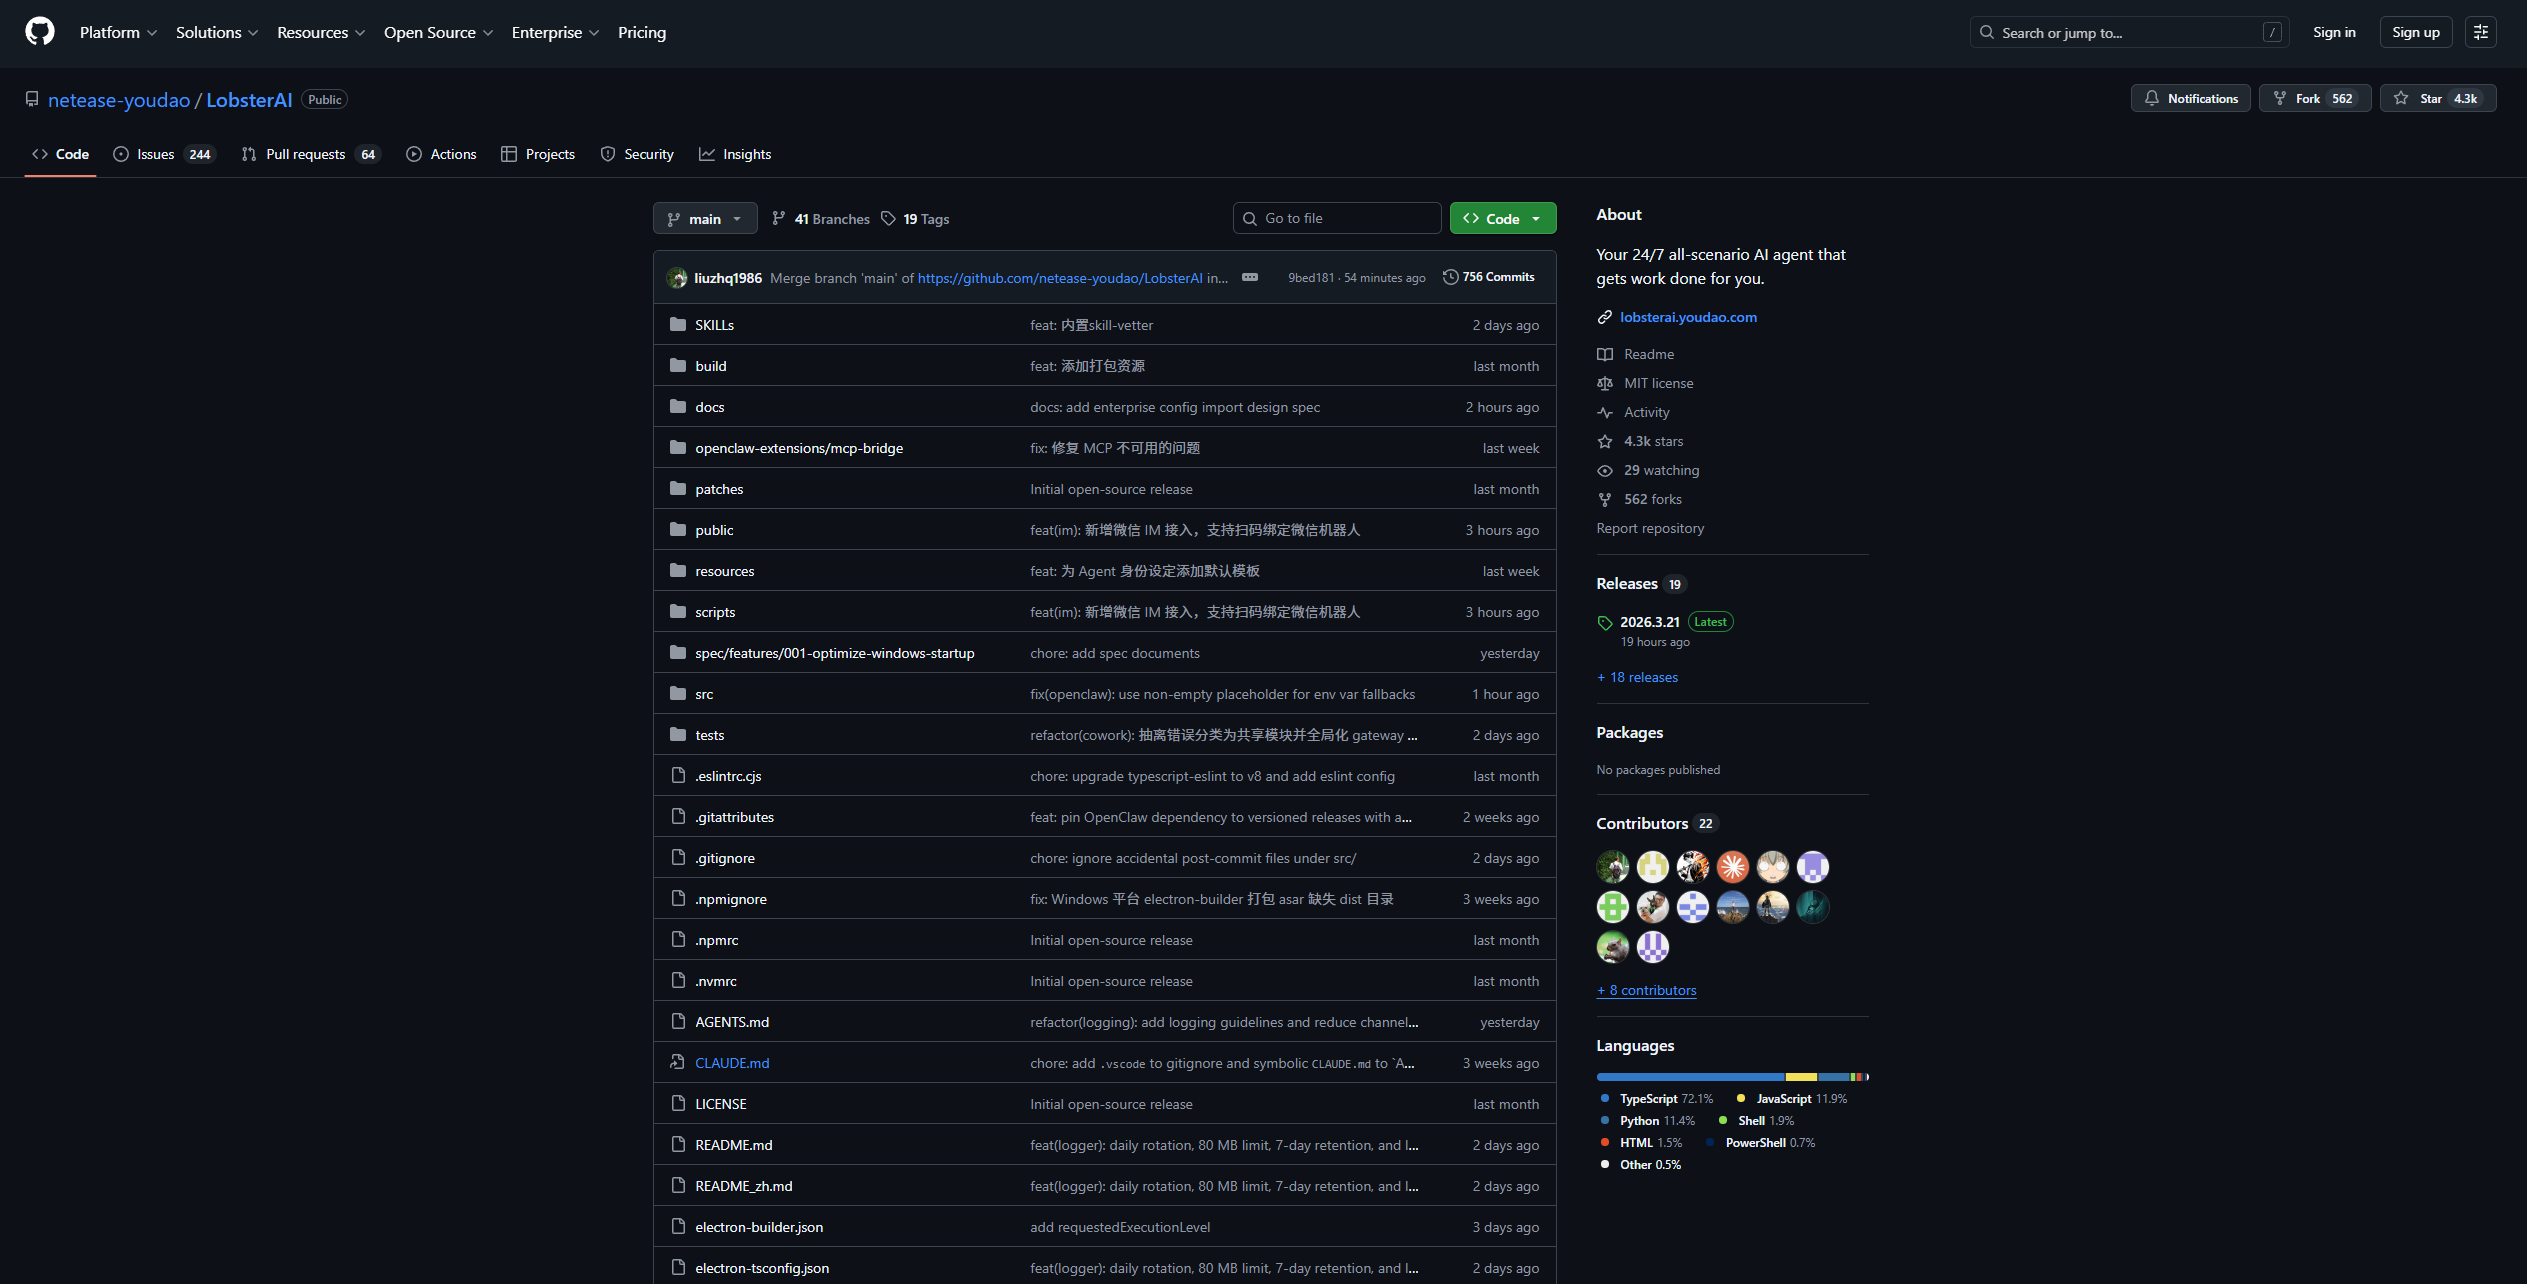Click the GitHub Octocat logo
2527x1284 pixels.
(x=40, y=32)
